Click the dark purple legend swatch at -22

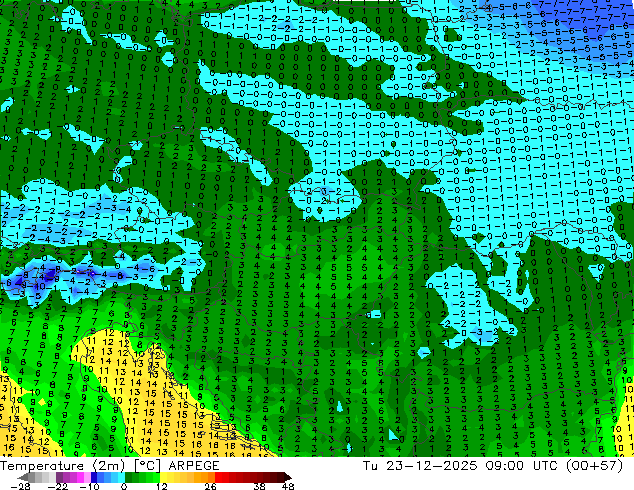pos(59,477)
